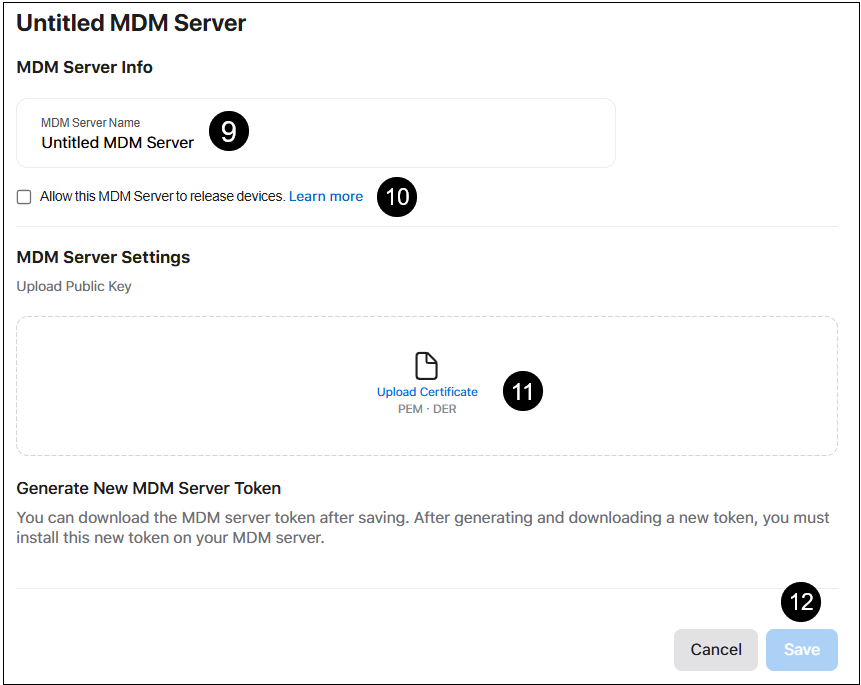Click the Untitled MDM Server page title
Screen dimensions: 861x685
click(x=131, y=23)
